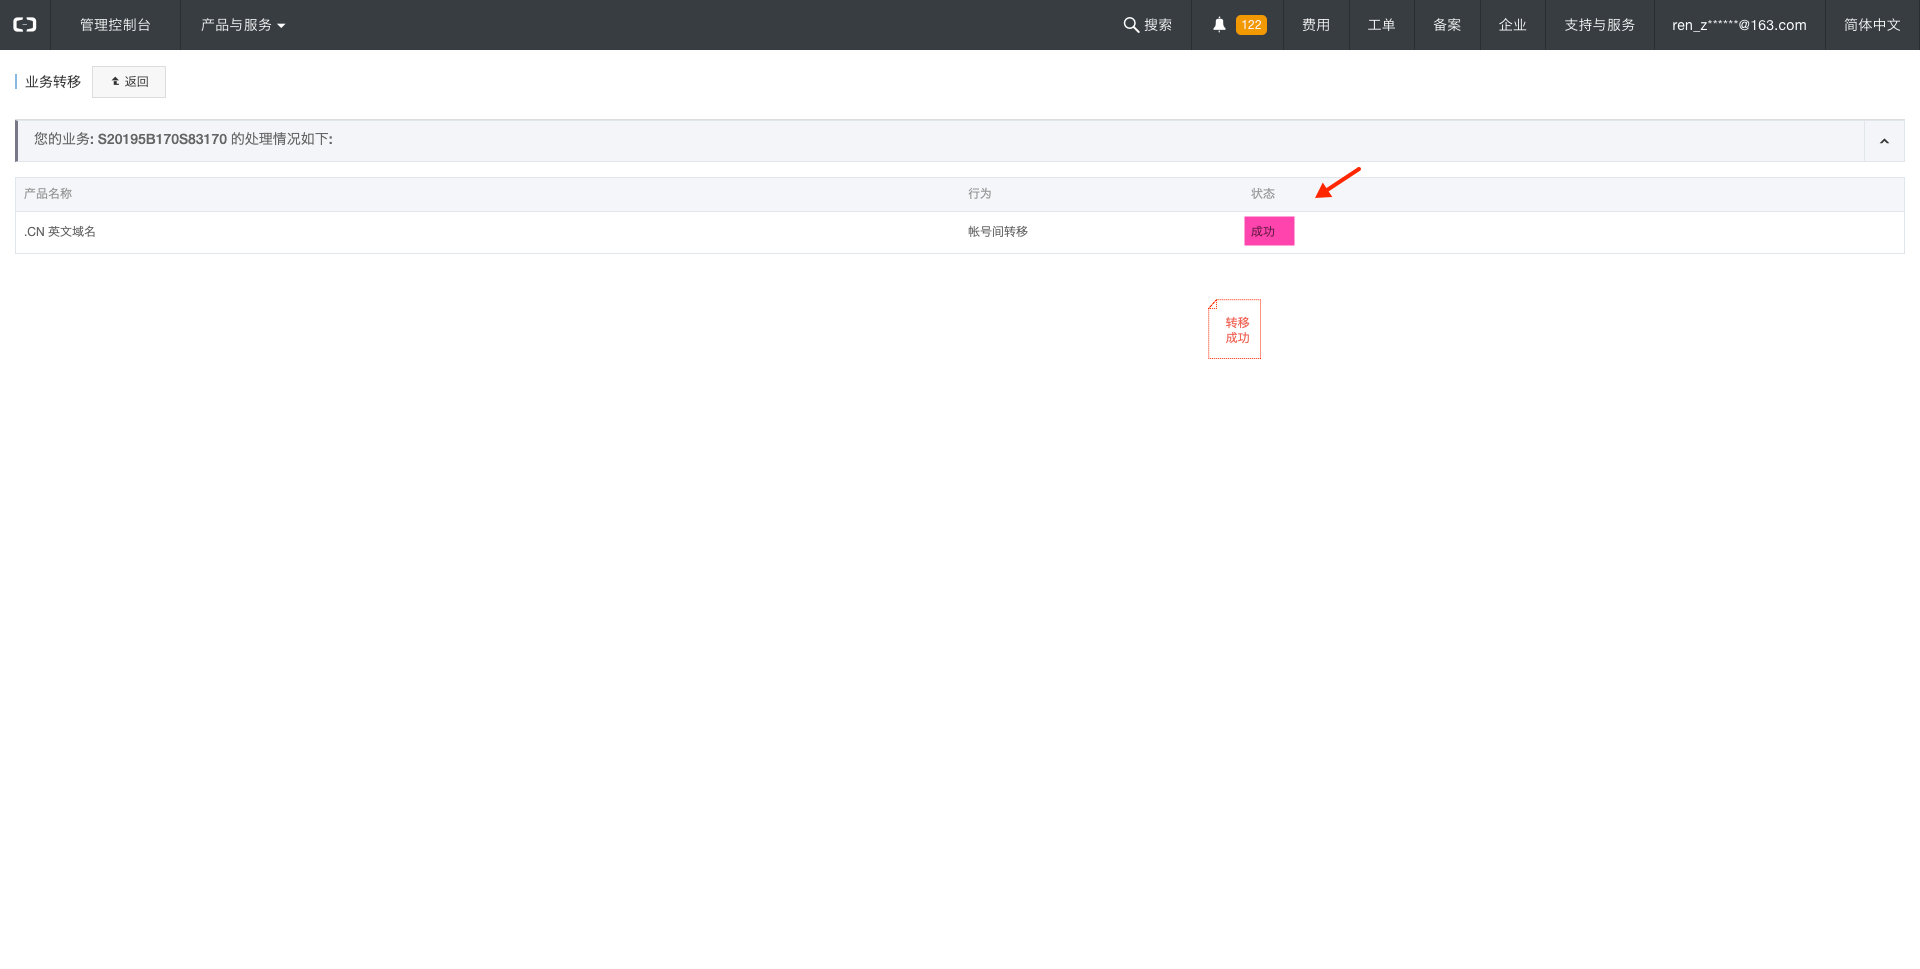Click the notification bell icon
The width and height of the screenshot is (1920, 969).
[1219, 25]
